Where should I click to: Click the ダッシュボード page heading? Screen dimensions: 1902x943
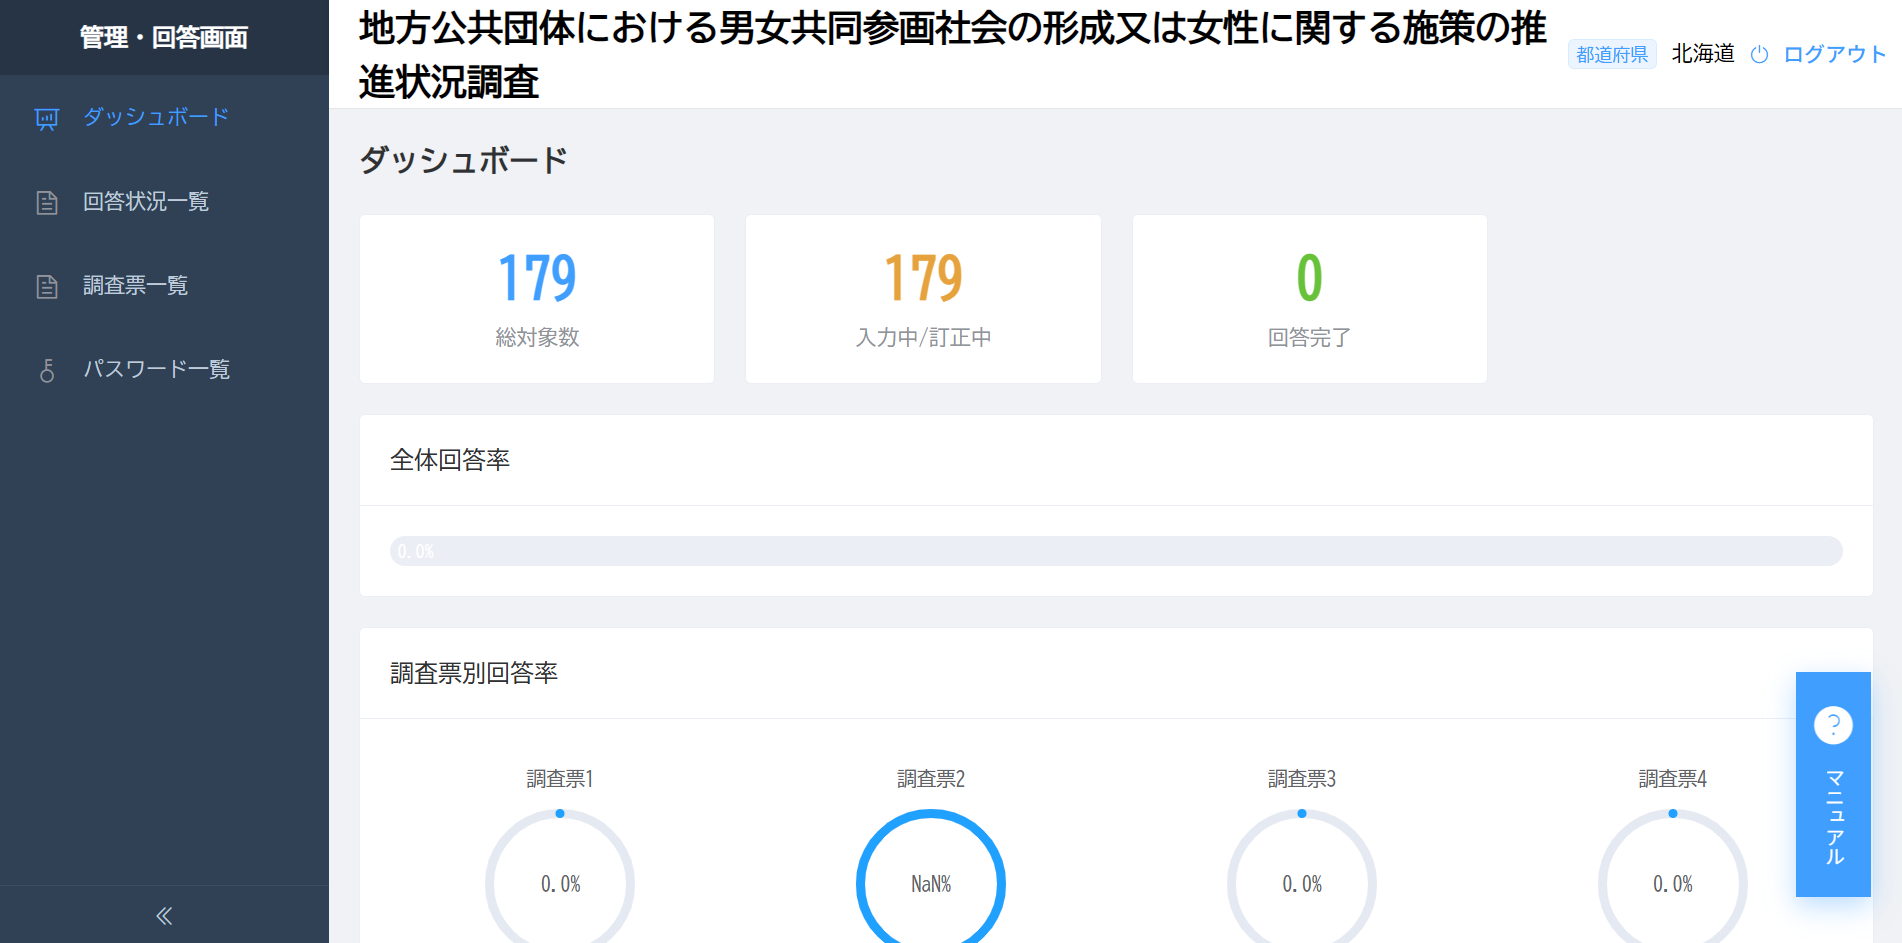point(464,160)
